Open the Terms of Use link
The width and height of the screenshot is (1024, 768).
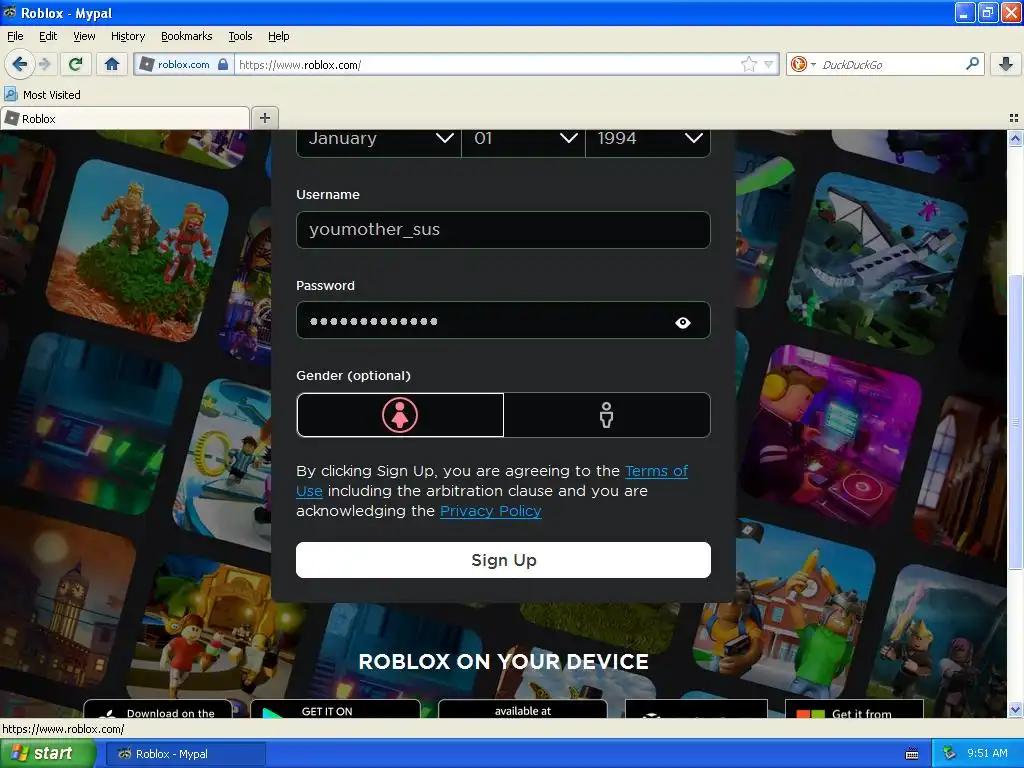656,471
